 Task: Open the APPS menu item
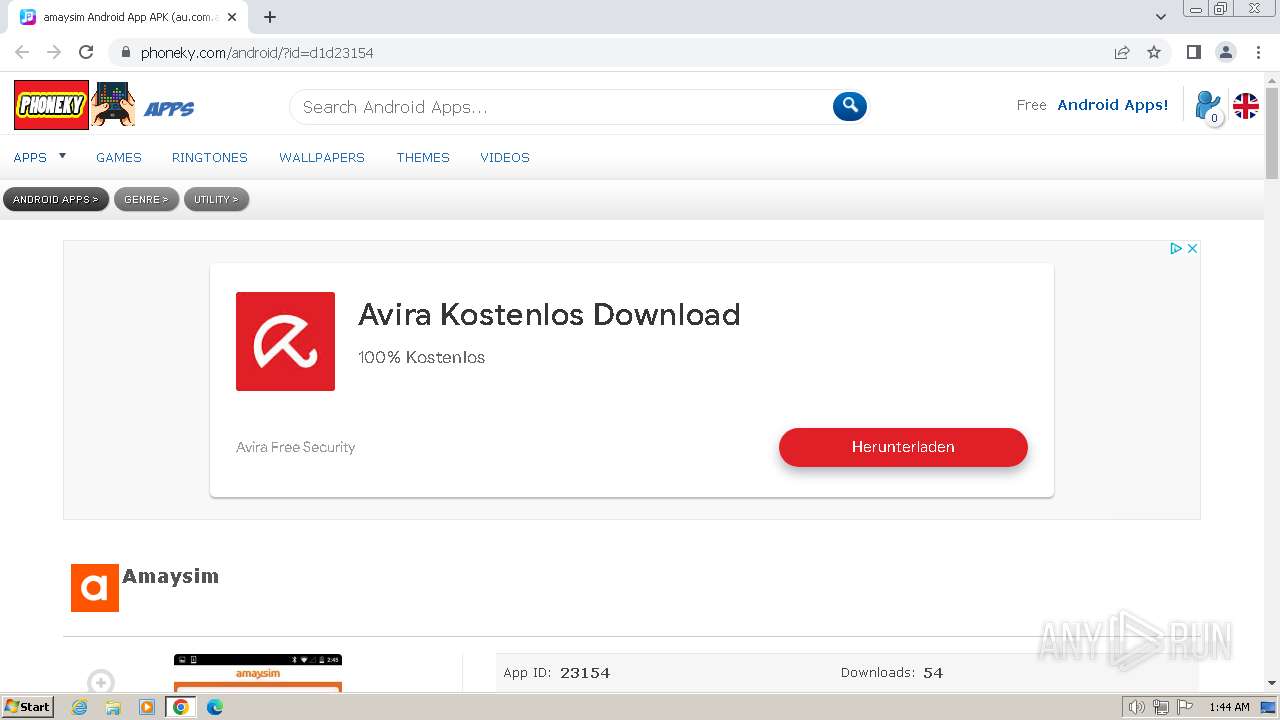(30, 157)
